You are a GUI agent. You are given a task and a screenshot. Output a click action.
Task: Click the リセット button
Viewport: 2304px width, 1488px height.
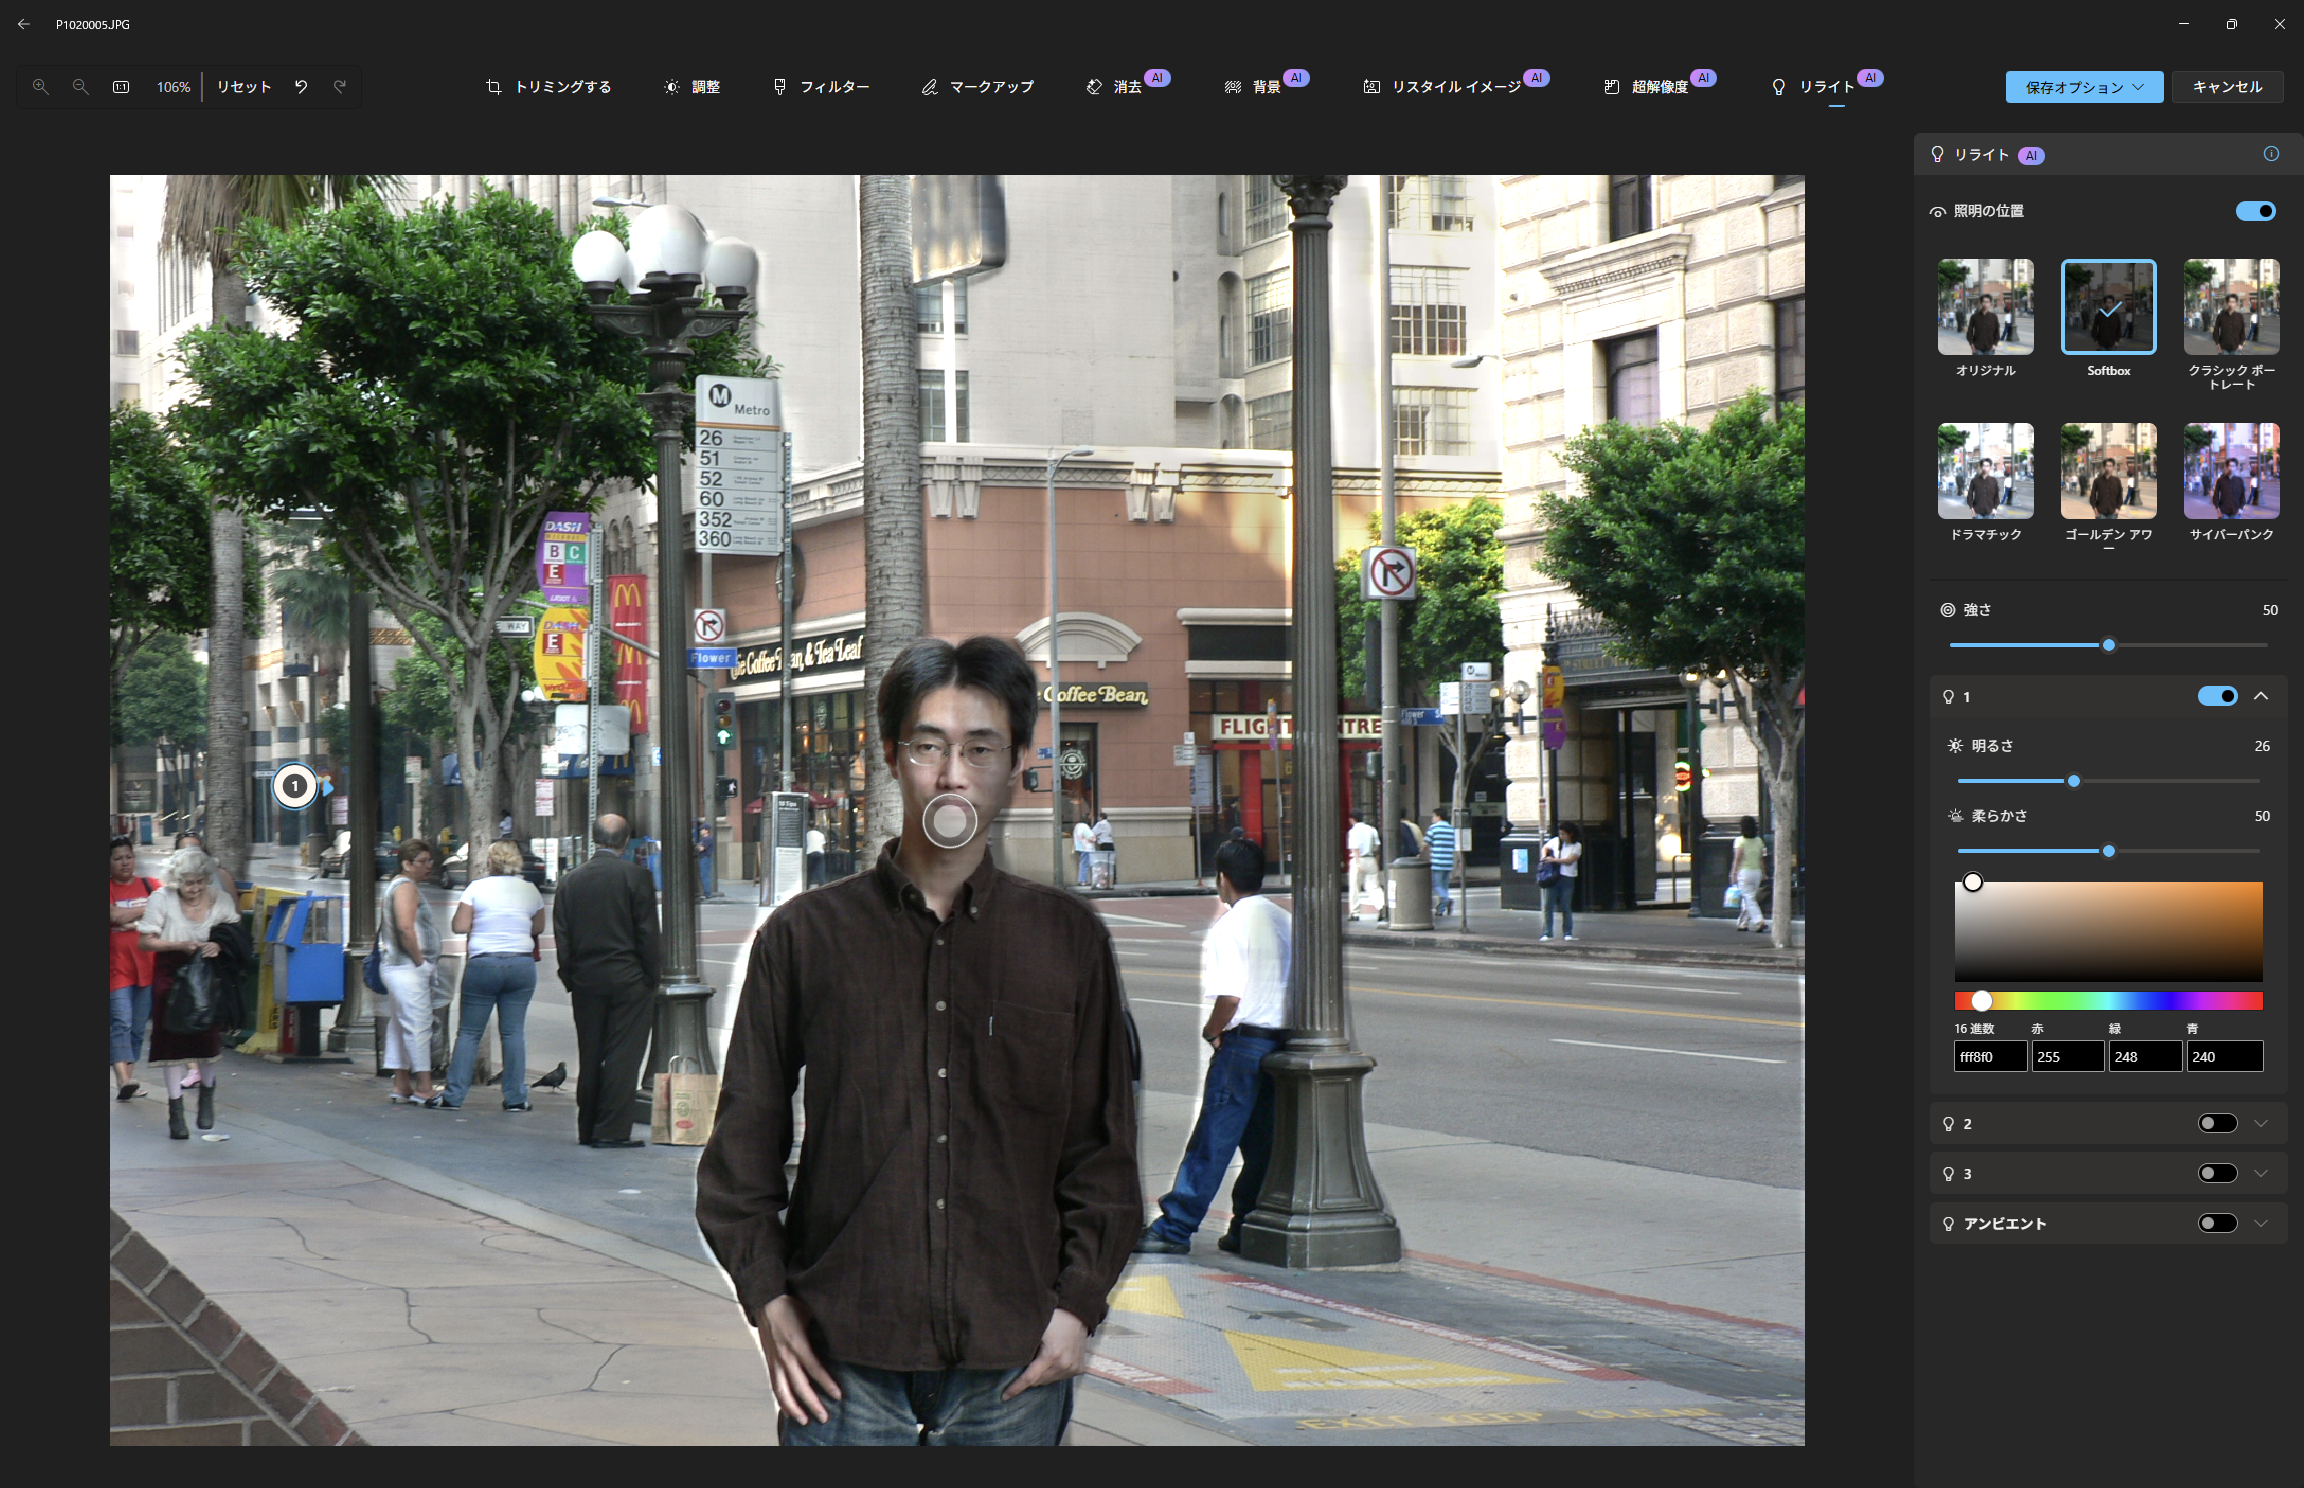[x=244, y=87]
